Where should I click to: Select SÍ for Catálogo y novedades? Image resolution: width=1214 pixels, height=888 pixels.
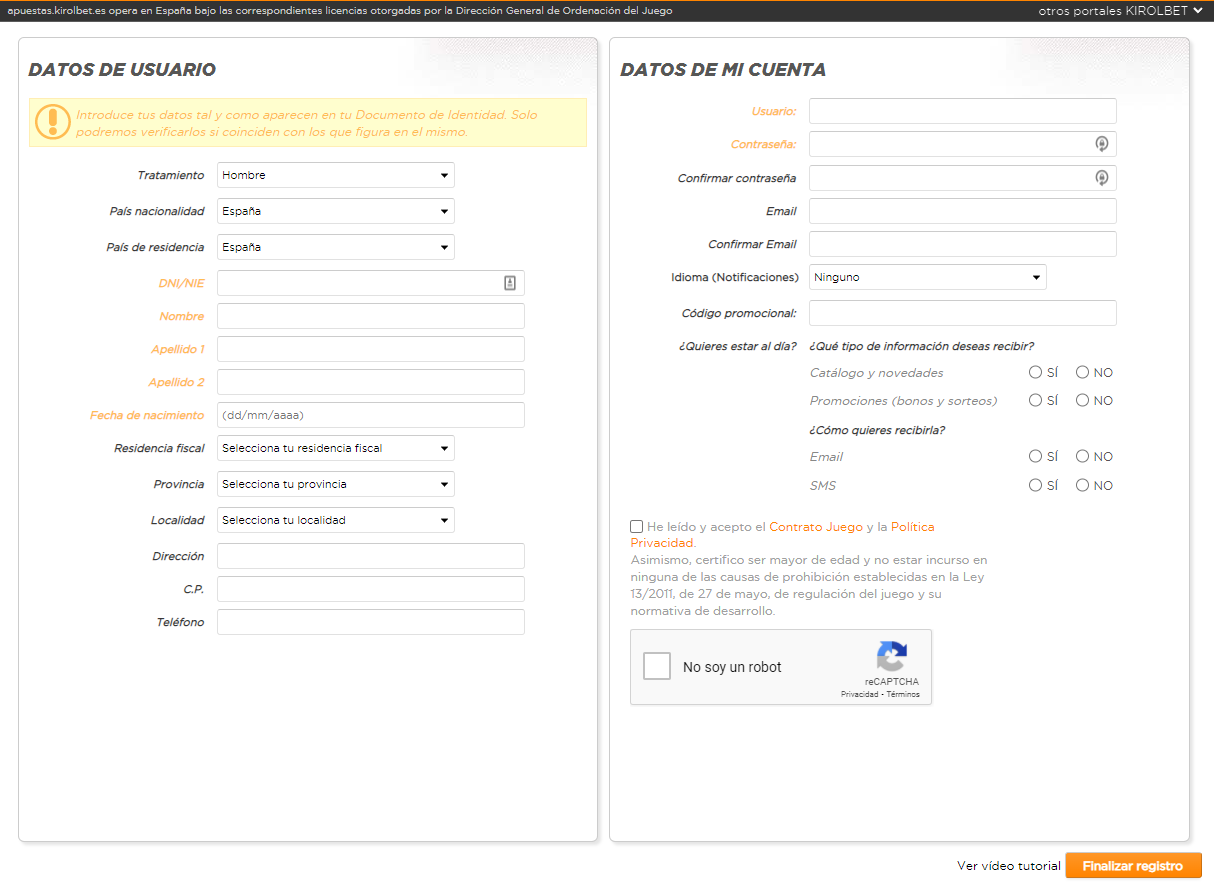point(1035,371)
